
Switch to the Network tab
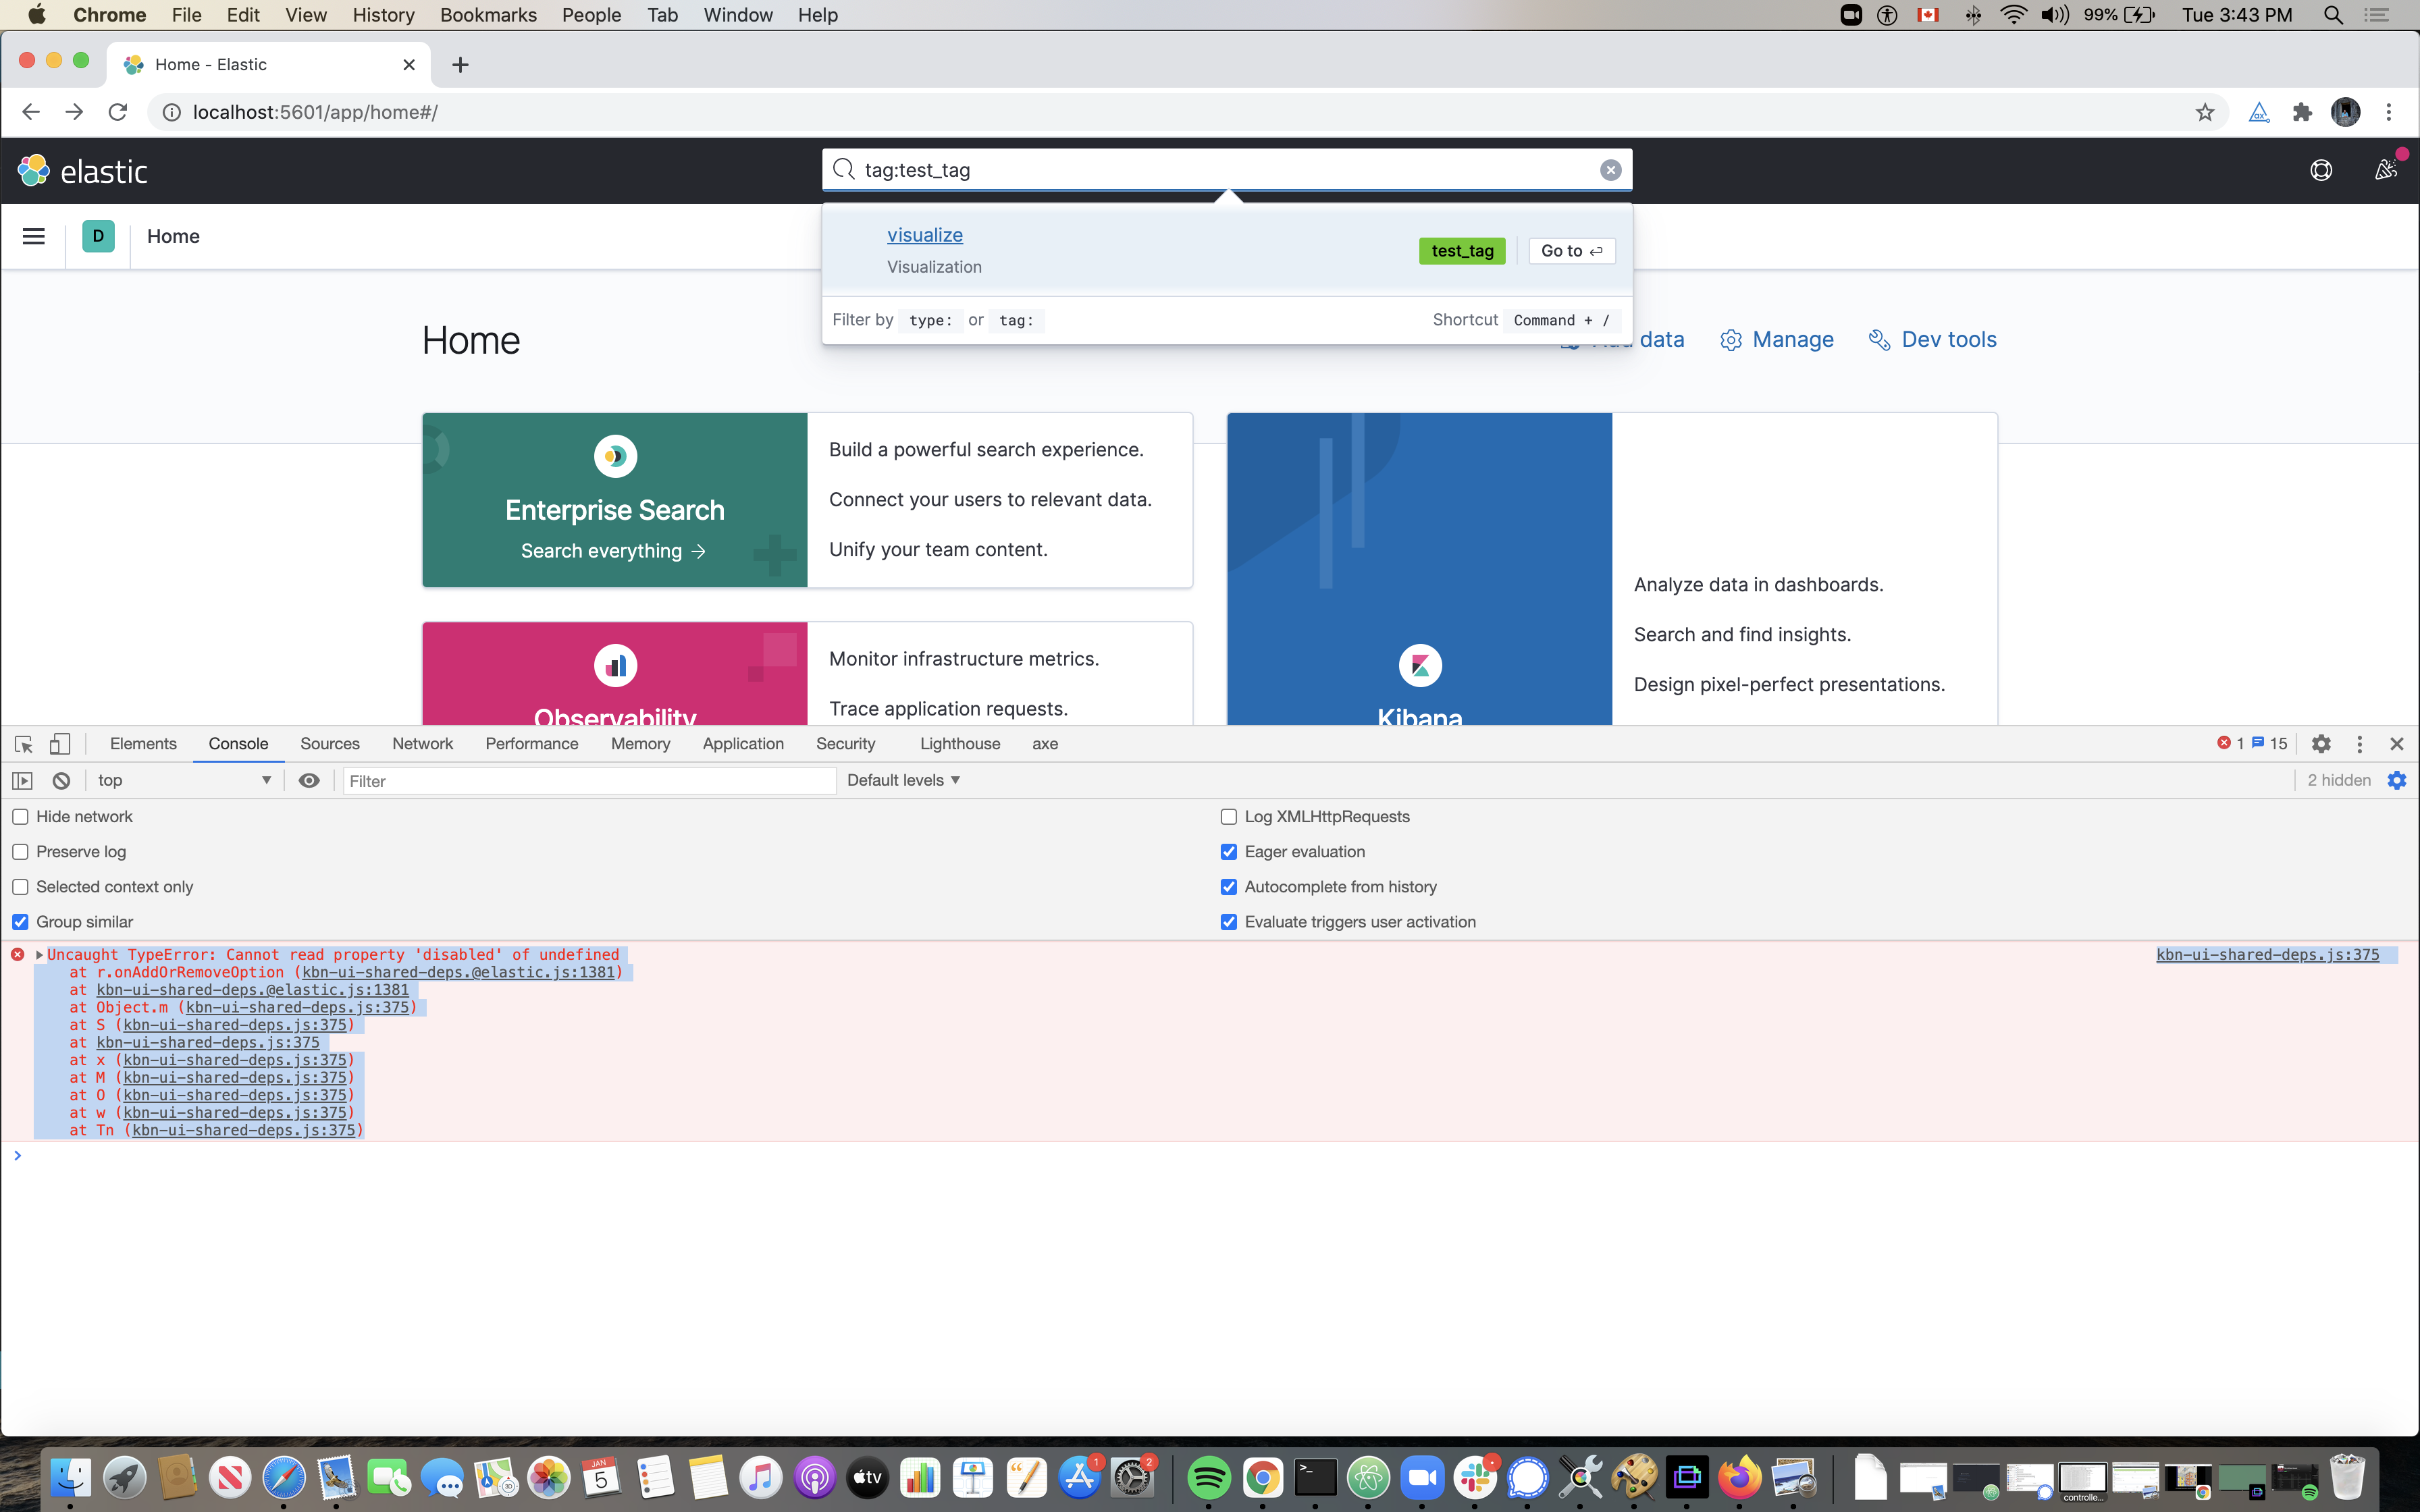coord(422,744)
